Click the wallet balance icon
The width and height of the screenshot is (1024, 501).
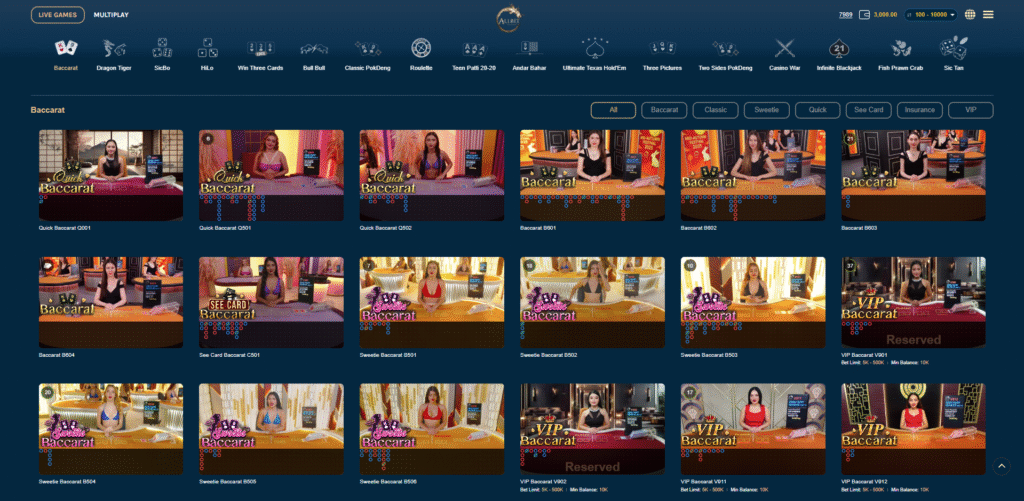pos(865,15)
